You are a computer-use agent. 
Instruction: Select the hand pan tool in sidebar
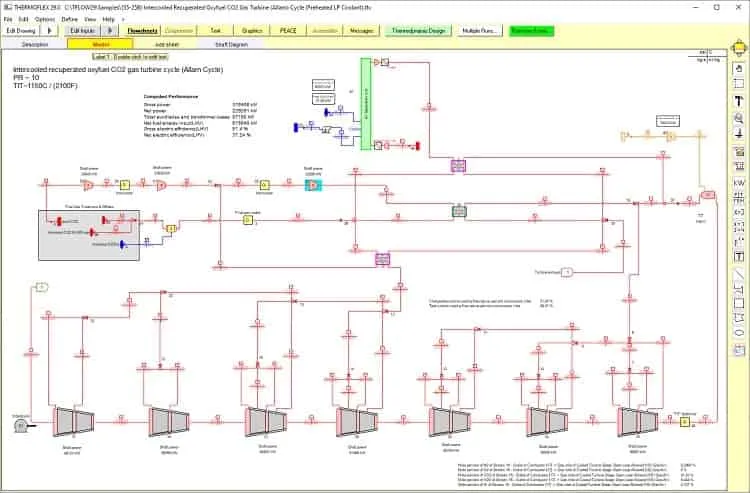[739, 68]
